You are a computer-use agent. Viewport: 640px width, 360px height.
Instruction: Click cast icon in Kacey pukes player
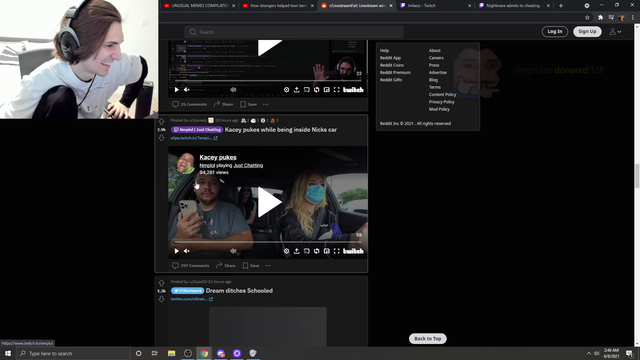[x=307, y=251]
